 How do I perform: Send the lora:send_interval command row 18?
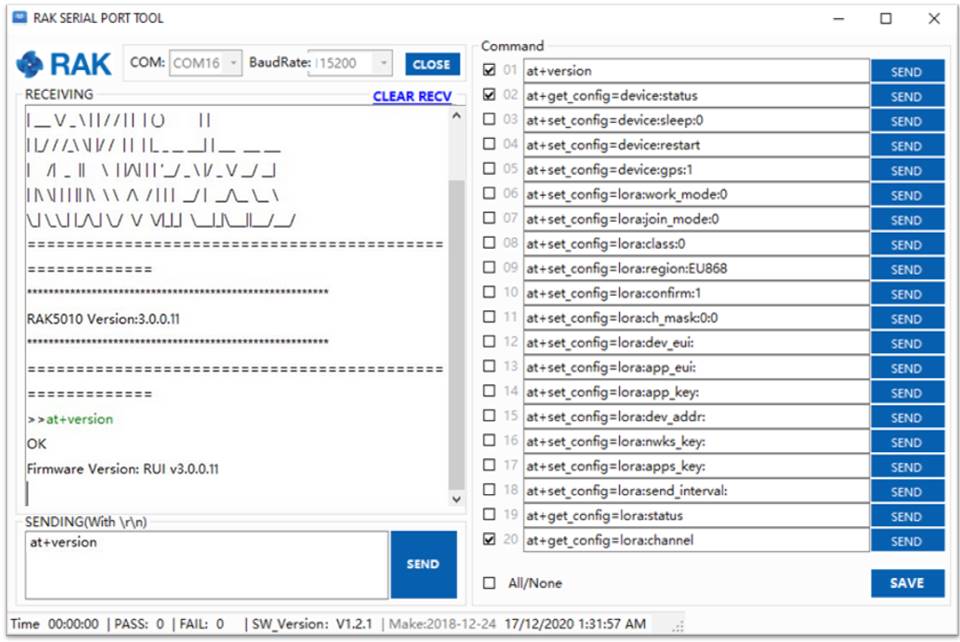coord(907,491)
